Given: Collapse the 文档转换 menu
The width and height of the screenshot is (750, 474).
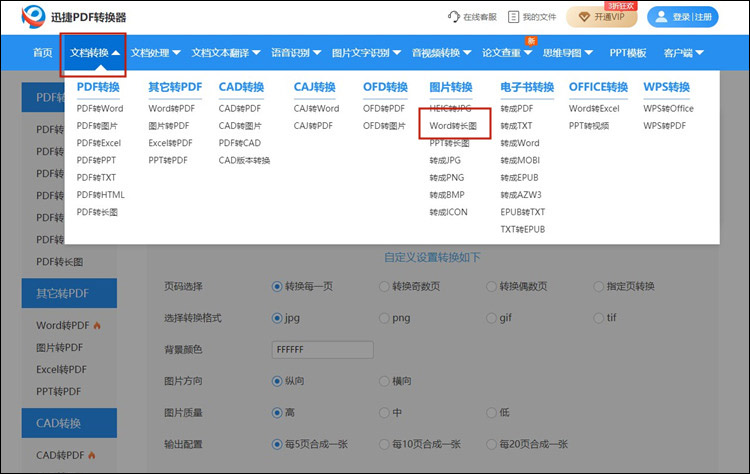Looking at the screenshot, I should click(x=94, y=53).
